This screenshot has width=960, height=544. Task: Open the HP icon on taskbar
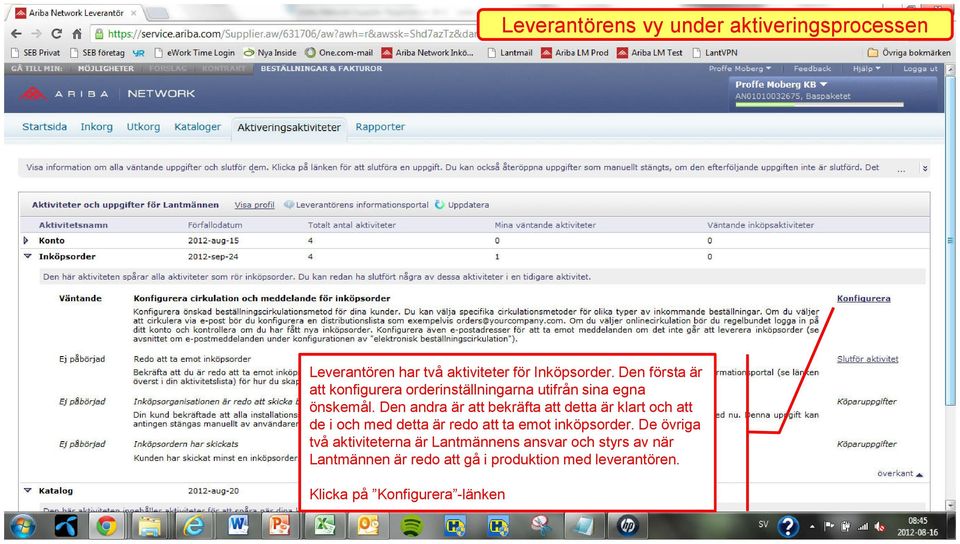coord(628,526)
